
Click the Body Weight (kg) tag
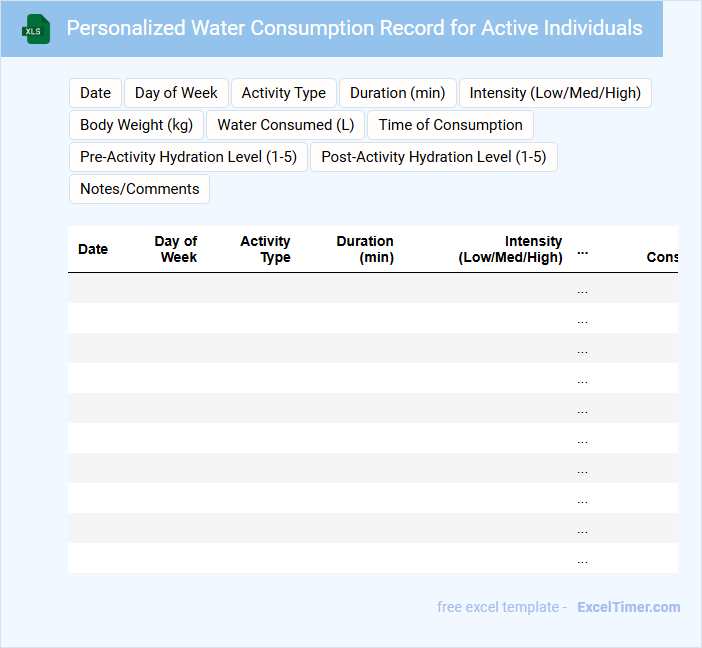pos(136,125)
